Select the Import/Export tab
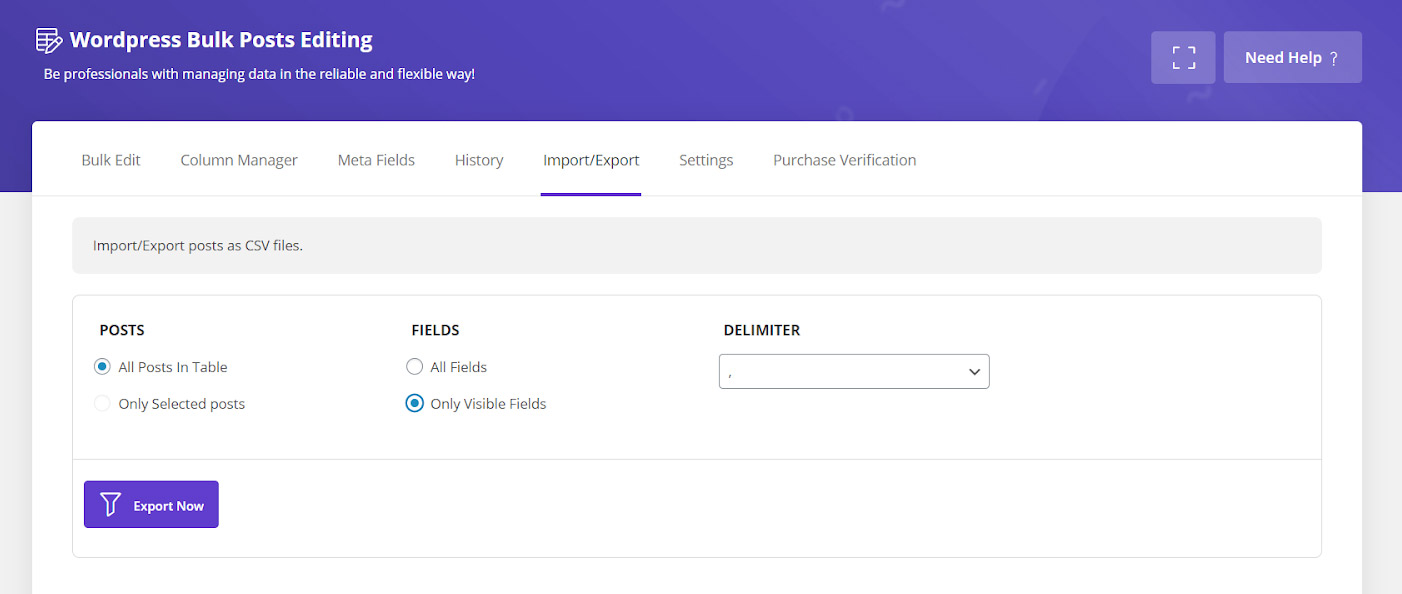Screen dimensions: 1402x594 pyautogui.click(x=591, y=160)
